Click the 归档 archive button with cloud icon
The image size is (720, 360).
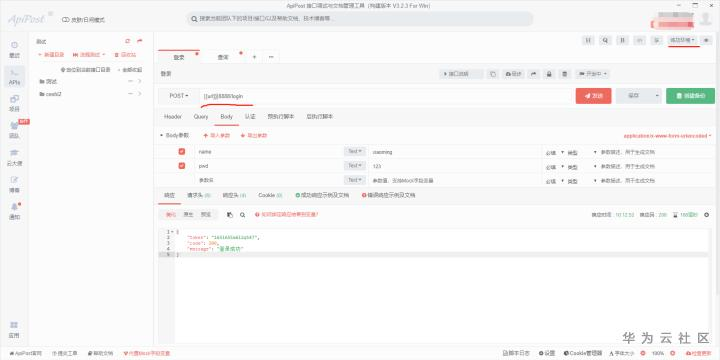pyautogui.click(x=513, y=74)
